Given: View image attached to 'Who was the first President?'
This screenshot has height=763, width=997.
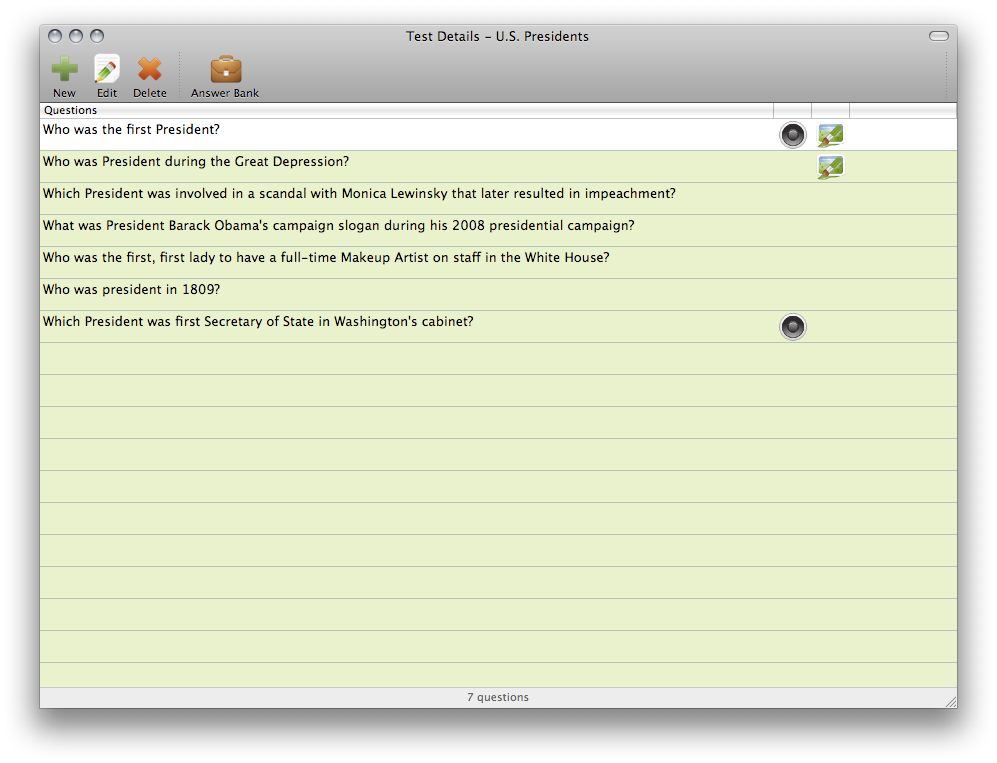Looking at the screenshot, I should click(x=830, y=135).
